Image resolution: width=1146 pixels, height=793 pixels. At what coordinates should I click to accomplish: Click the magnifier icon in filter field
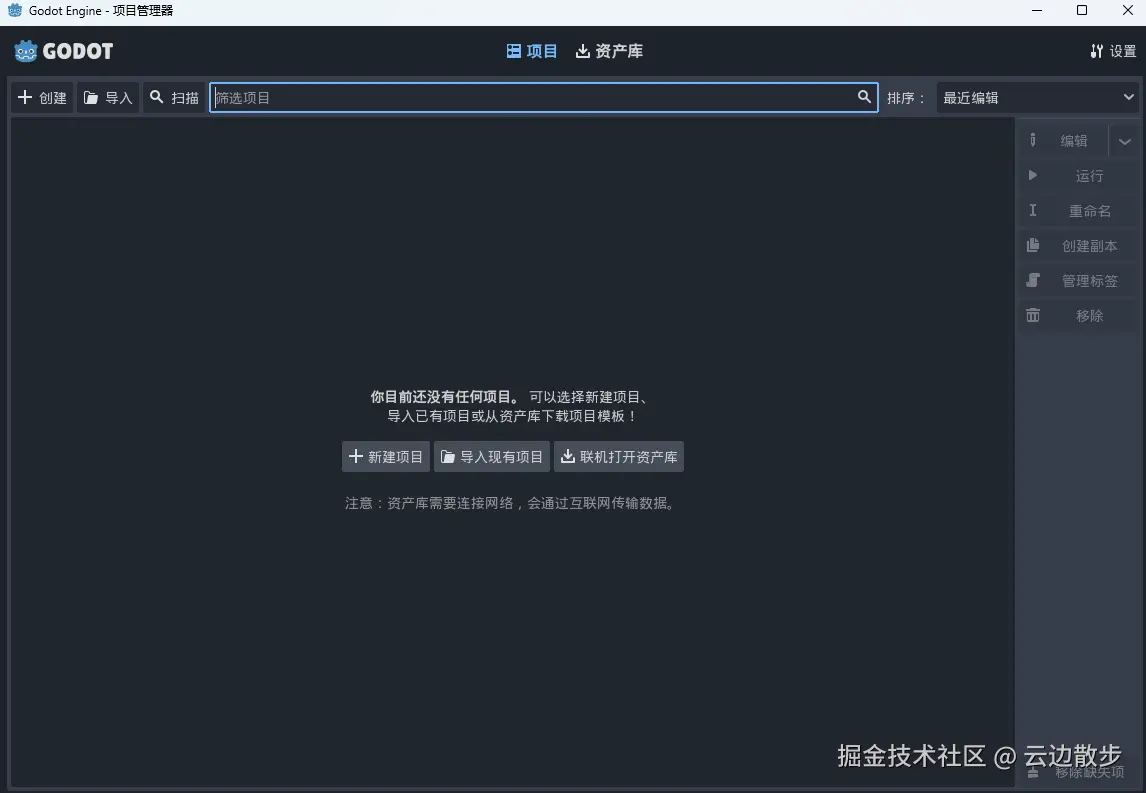pyautogui.click(x=864, y=97)
